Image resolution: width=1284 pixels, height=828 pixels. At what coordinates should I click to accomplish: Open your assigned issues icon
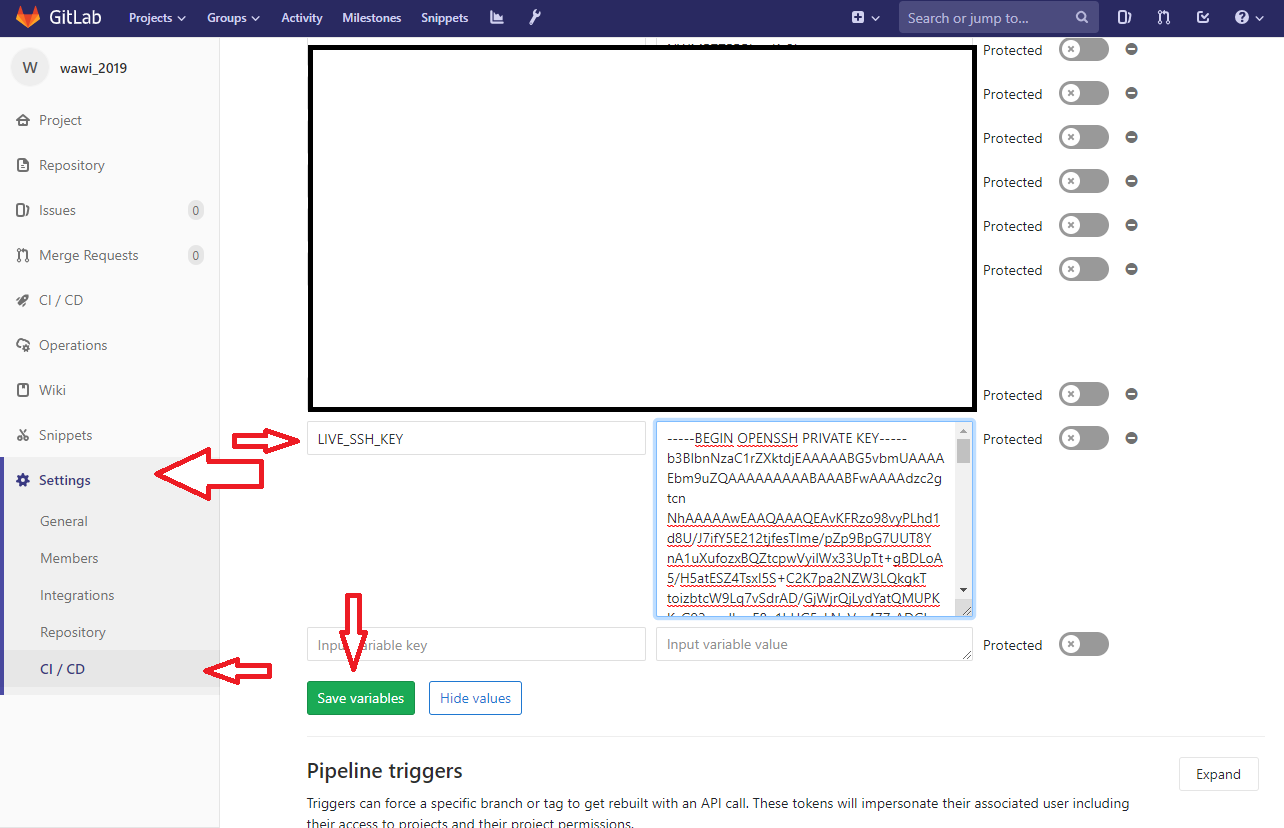[x=1123, y=17]
